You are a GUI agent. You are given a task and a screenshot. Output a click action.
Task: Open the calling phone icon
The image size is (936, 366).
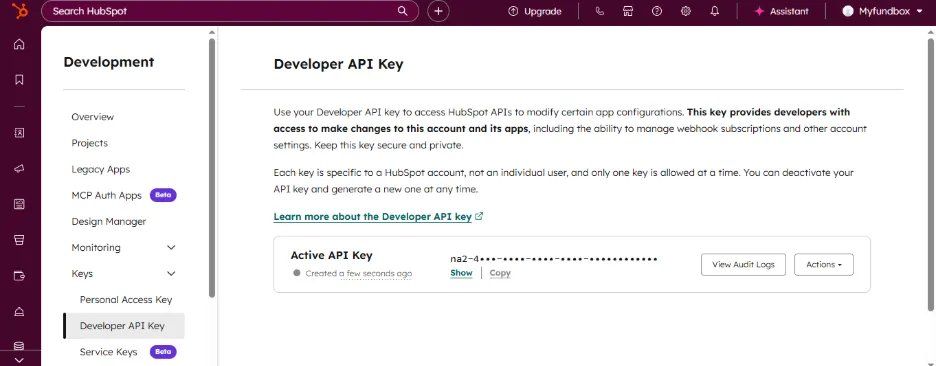point(600,11)
